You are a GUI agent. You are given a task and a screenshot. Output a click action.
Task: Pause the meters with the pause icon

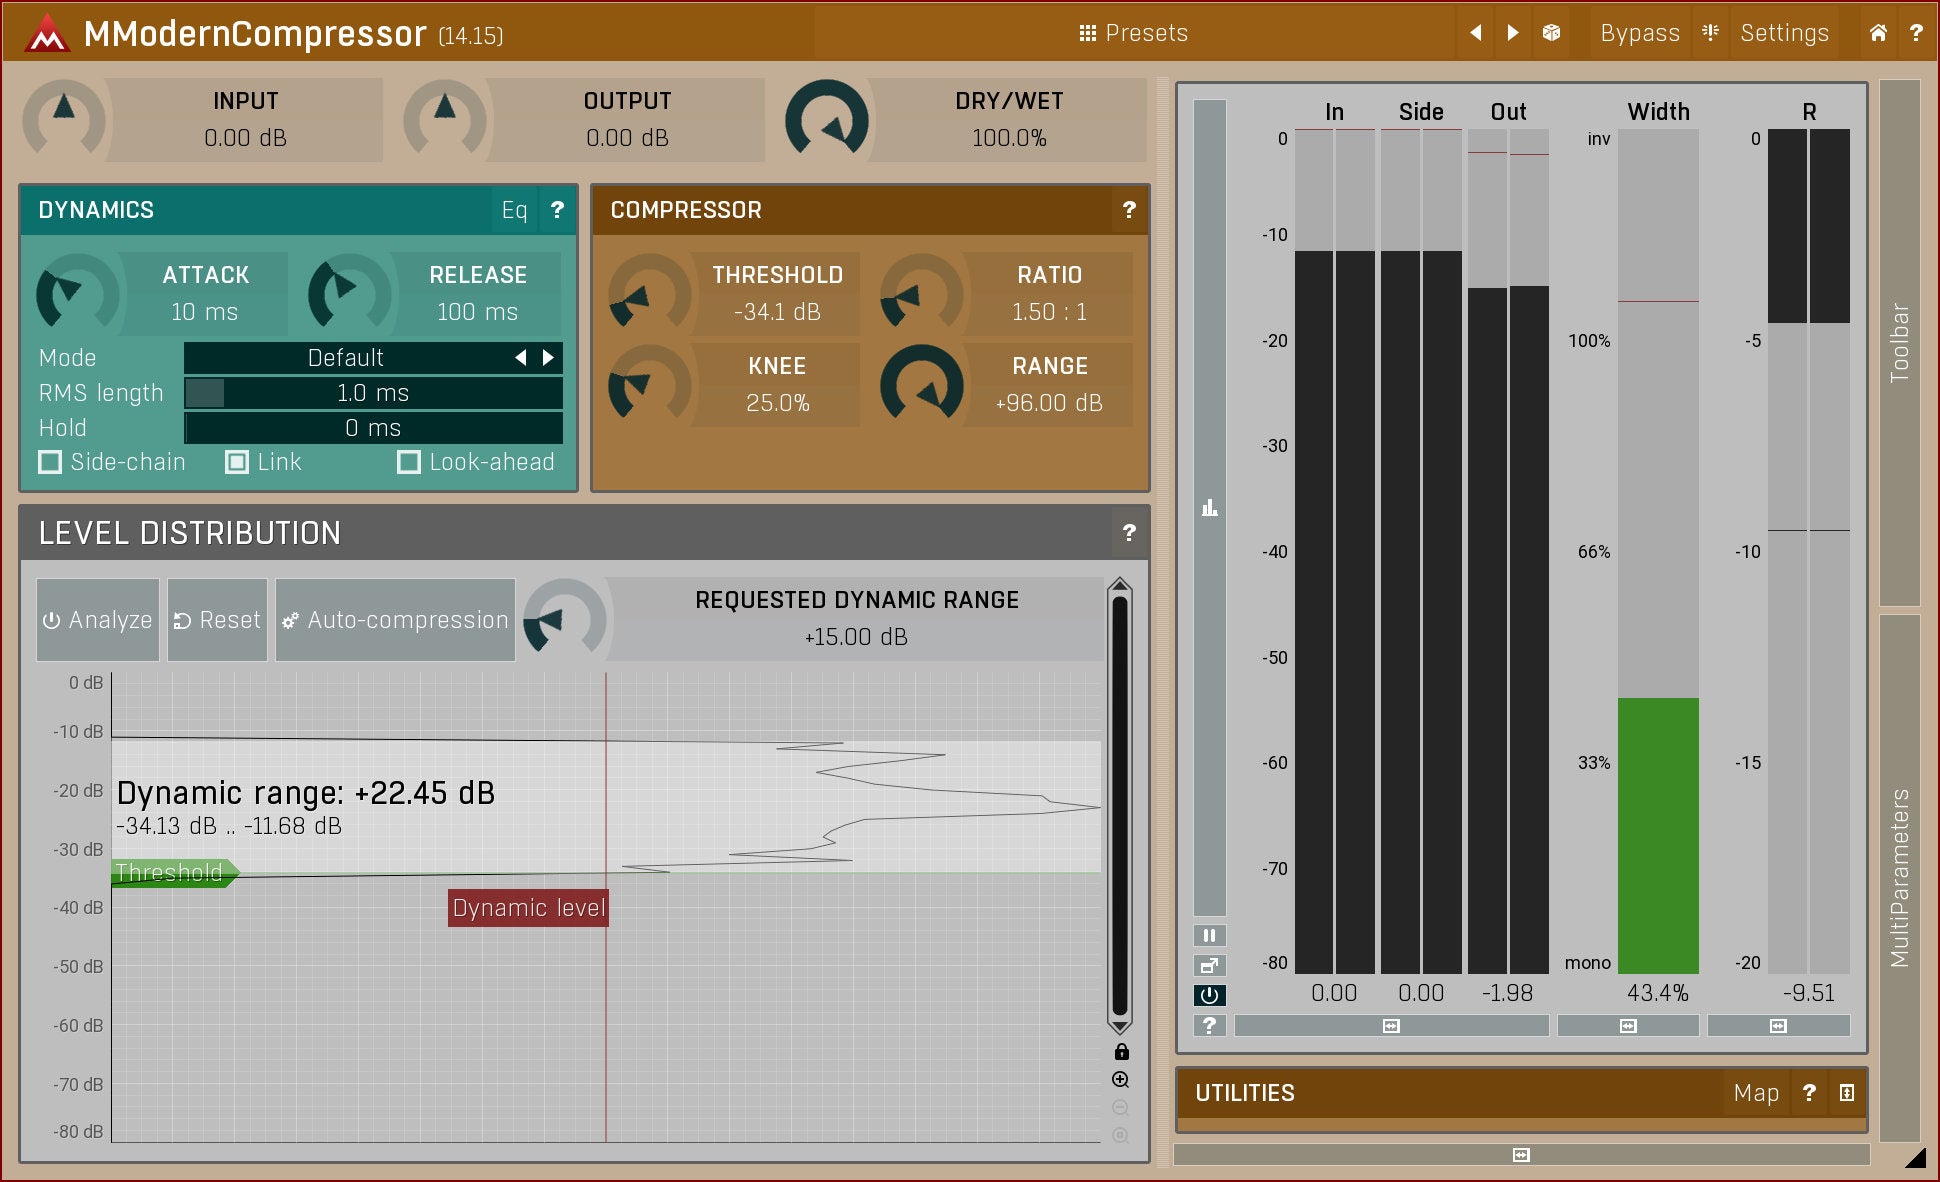[1209, 936]
